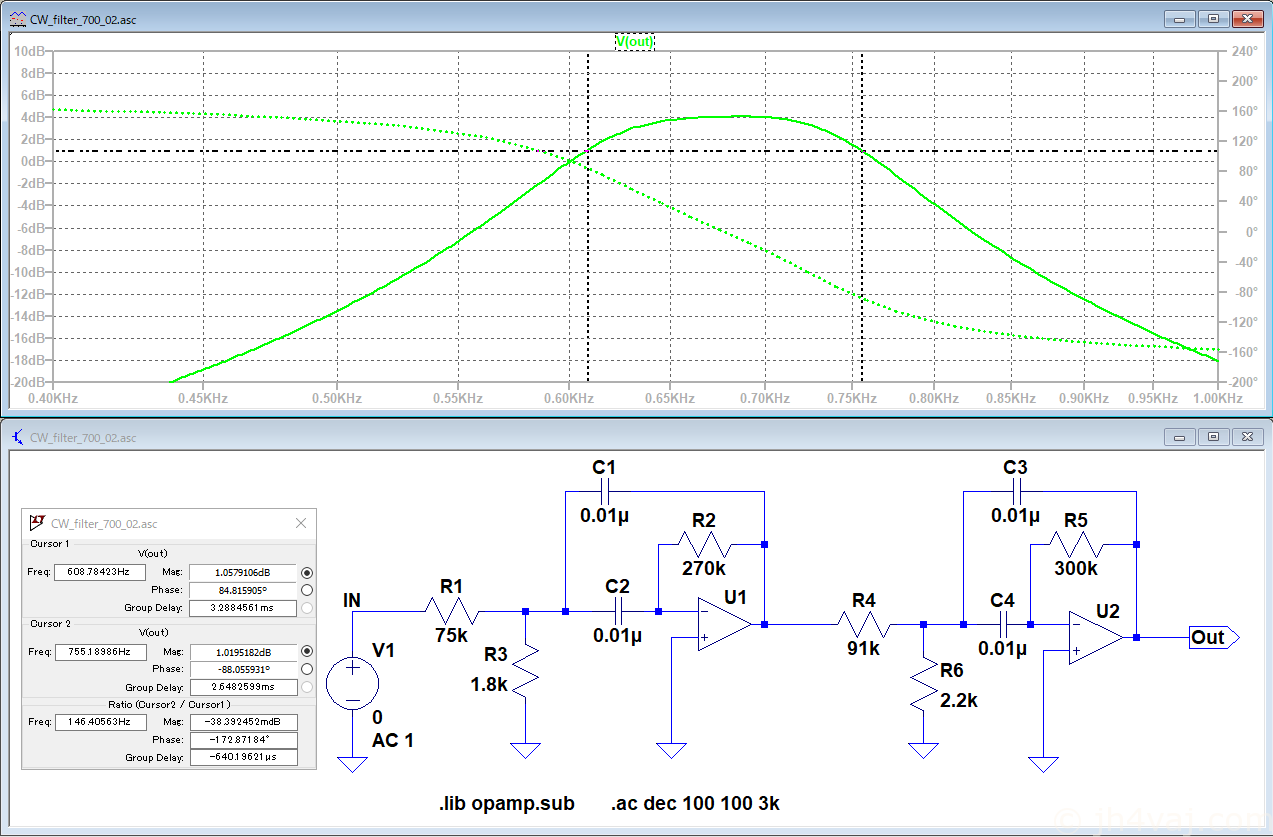Click R3 value label 1.8k

point(491,684)
